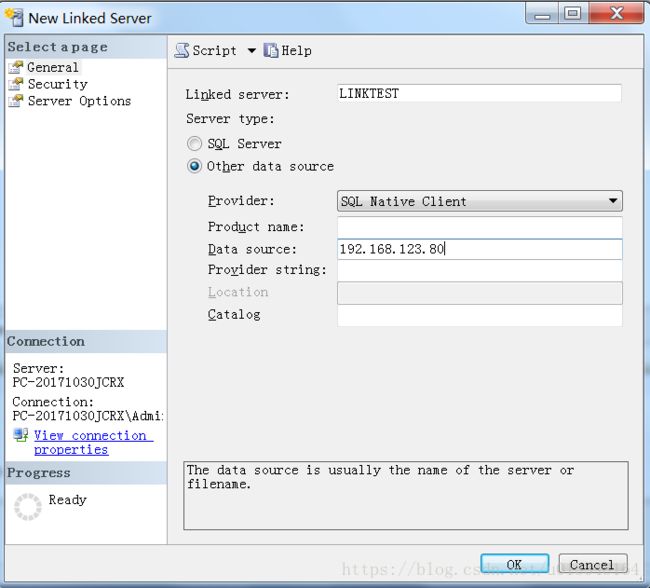Switch to Server Options page
Viewport: 650px width, 588px height.
click(x=79, y=101)
